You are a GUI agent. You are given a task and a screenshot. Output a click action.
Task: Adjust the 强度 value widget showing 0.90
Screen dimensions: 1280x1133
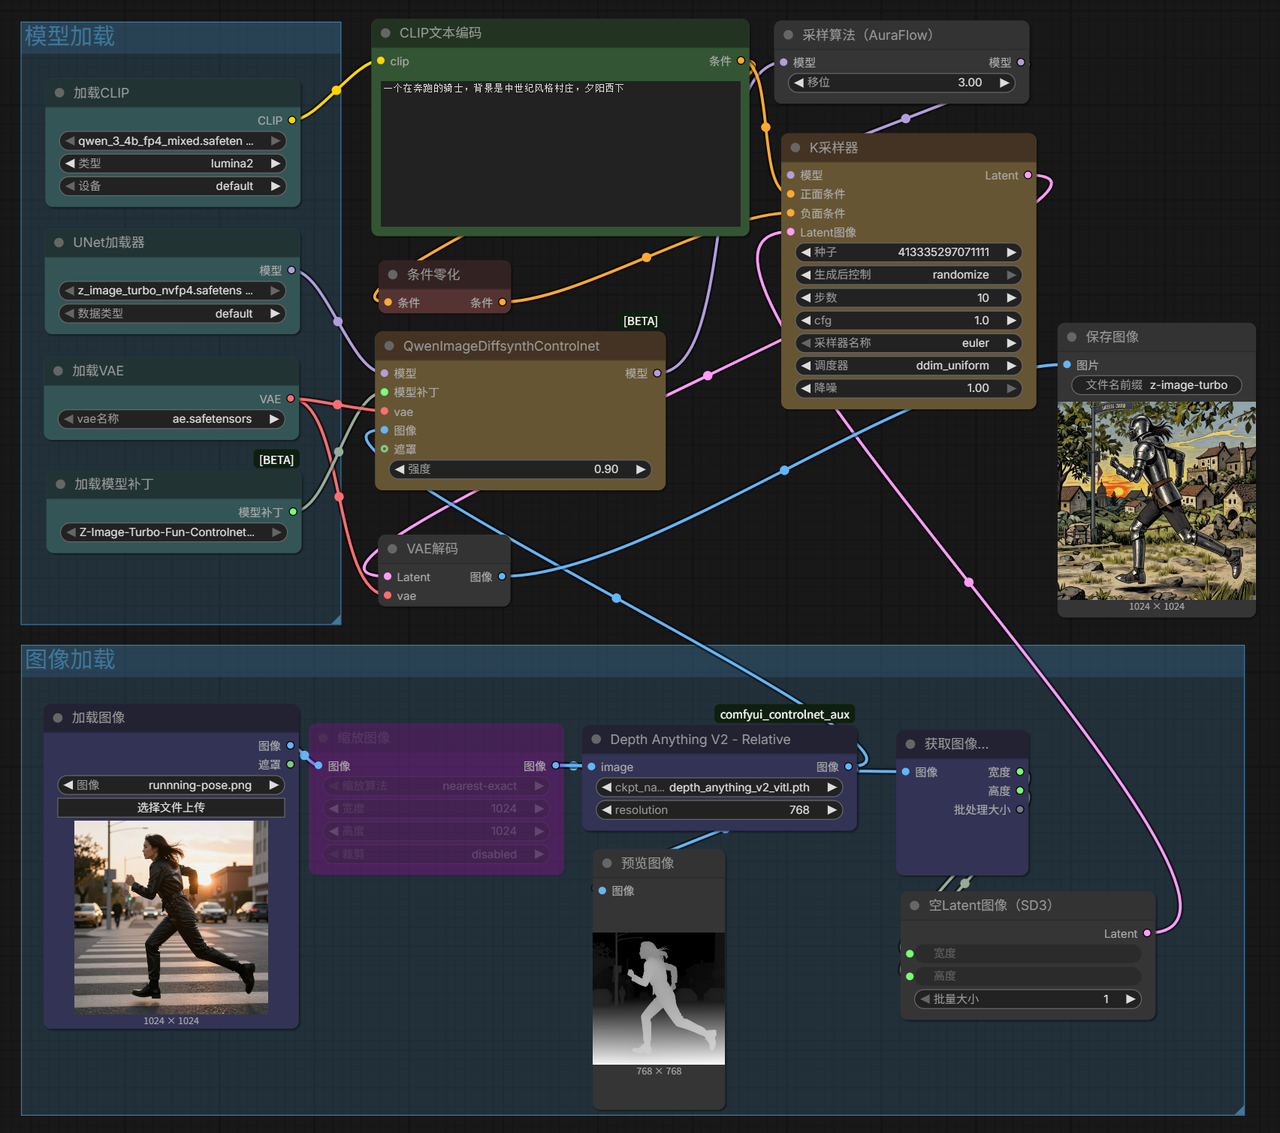point(520,468)
